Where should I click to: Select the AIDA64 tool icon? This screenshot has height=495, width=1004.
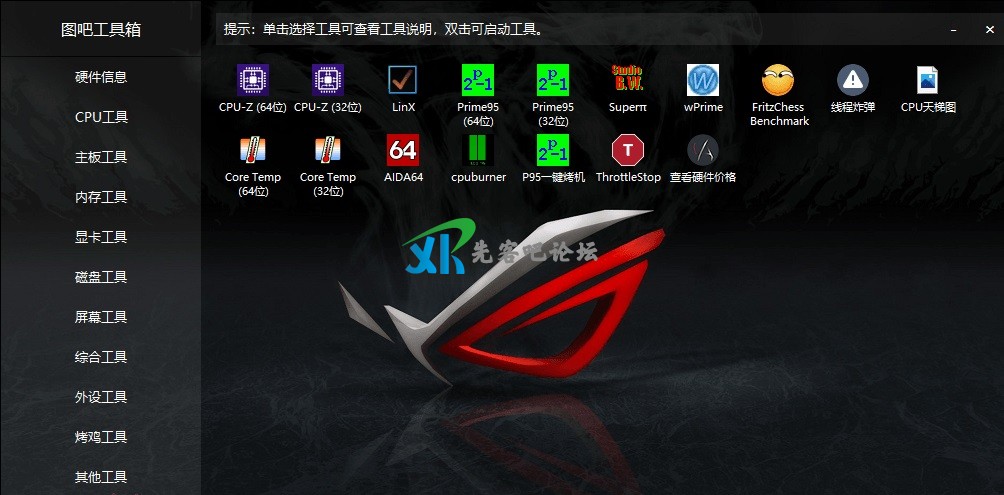tap(403, 150)
